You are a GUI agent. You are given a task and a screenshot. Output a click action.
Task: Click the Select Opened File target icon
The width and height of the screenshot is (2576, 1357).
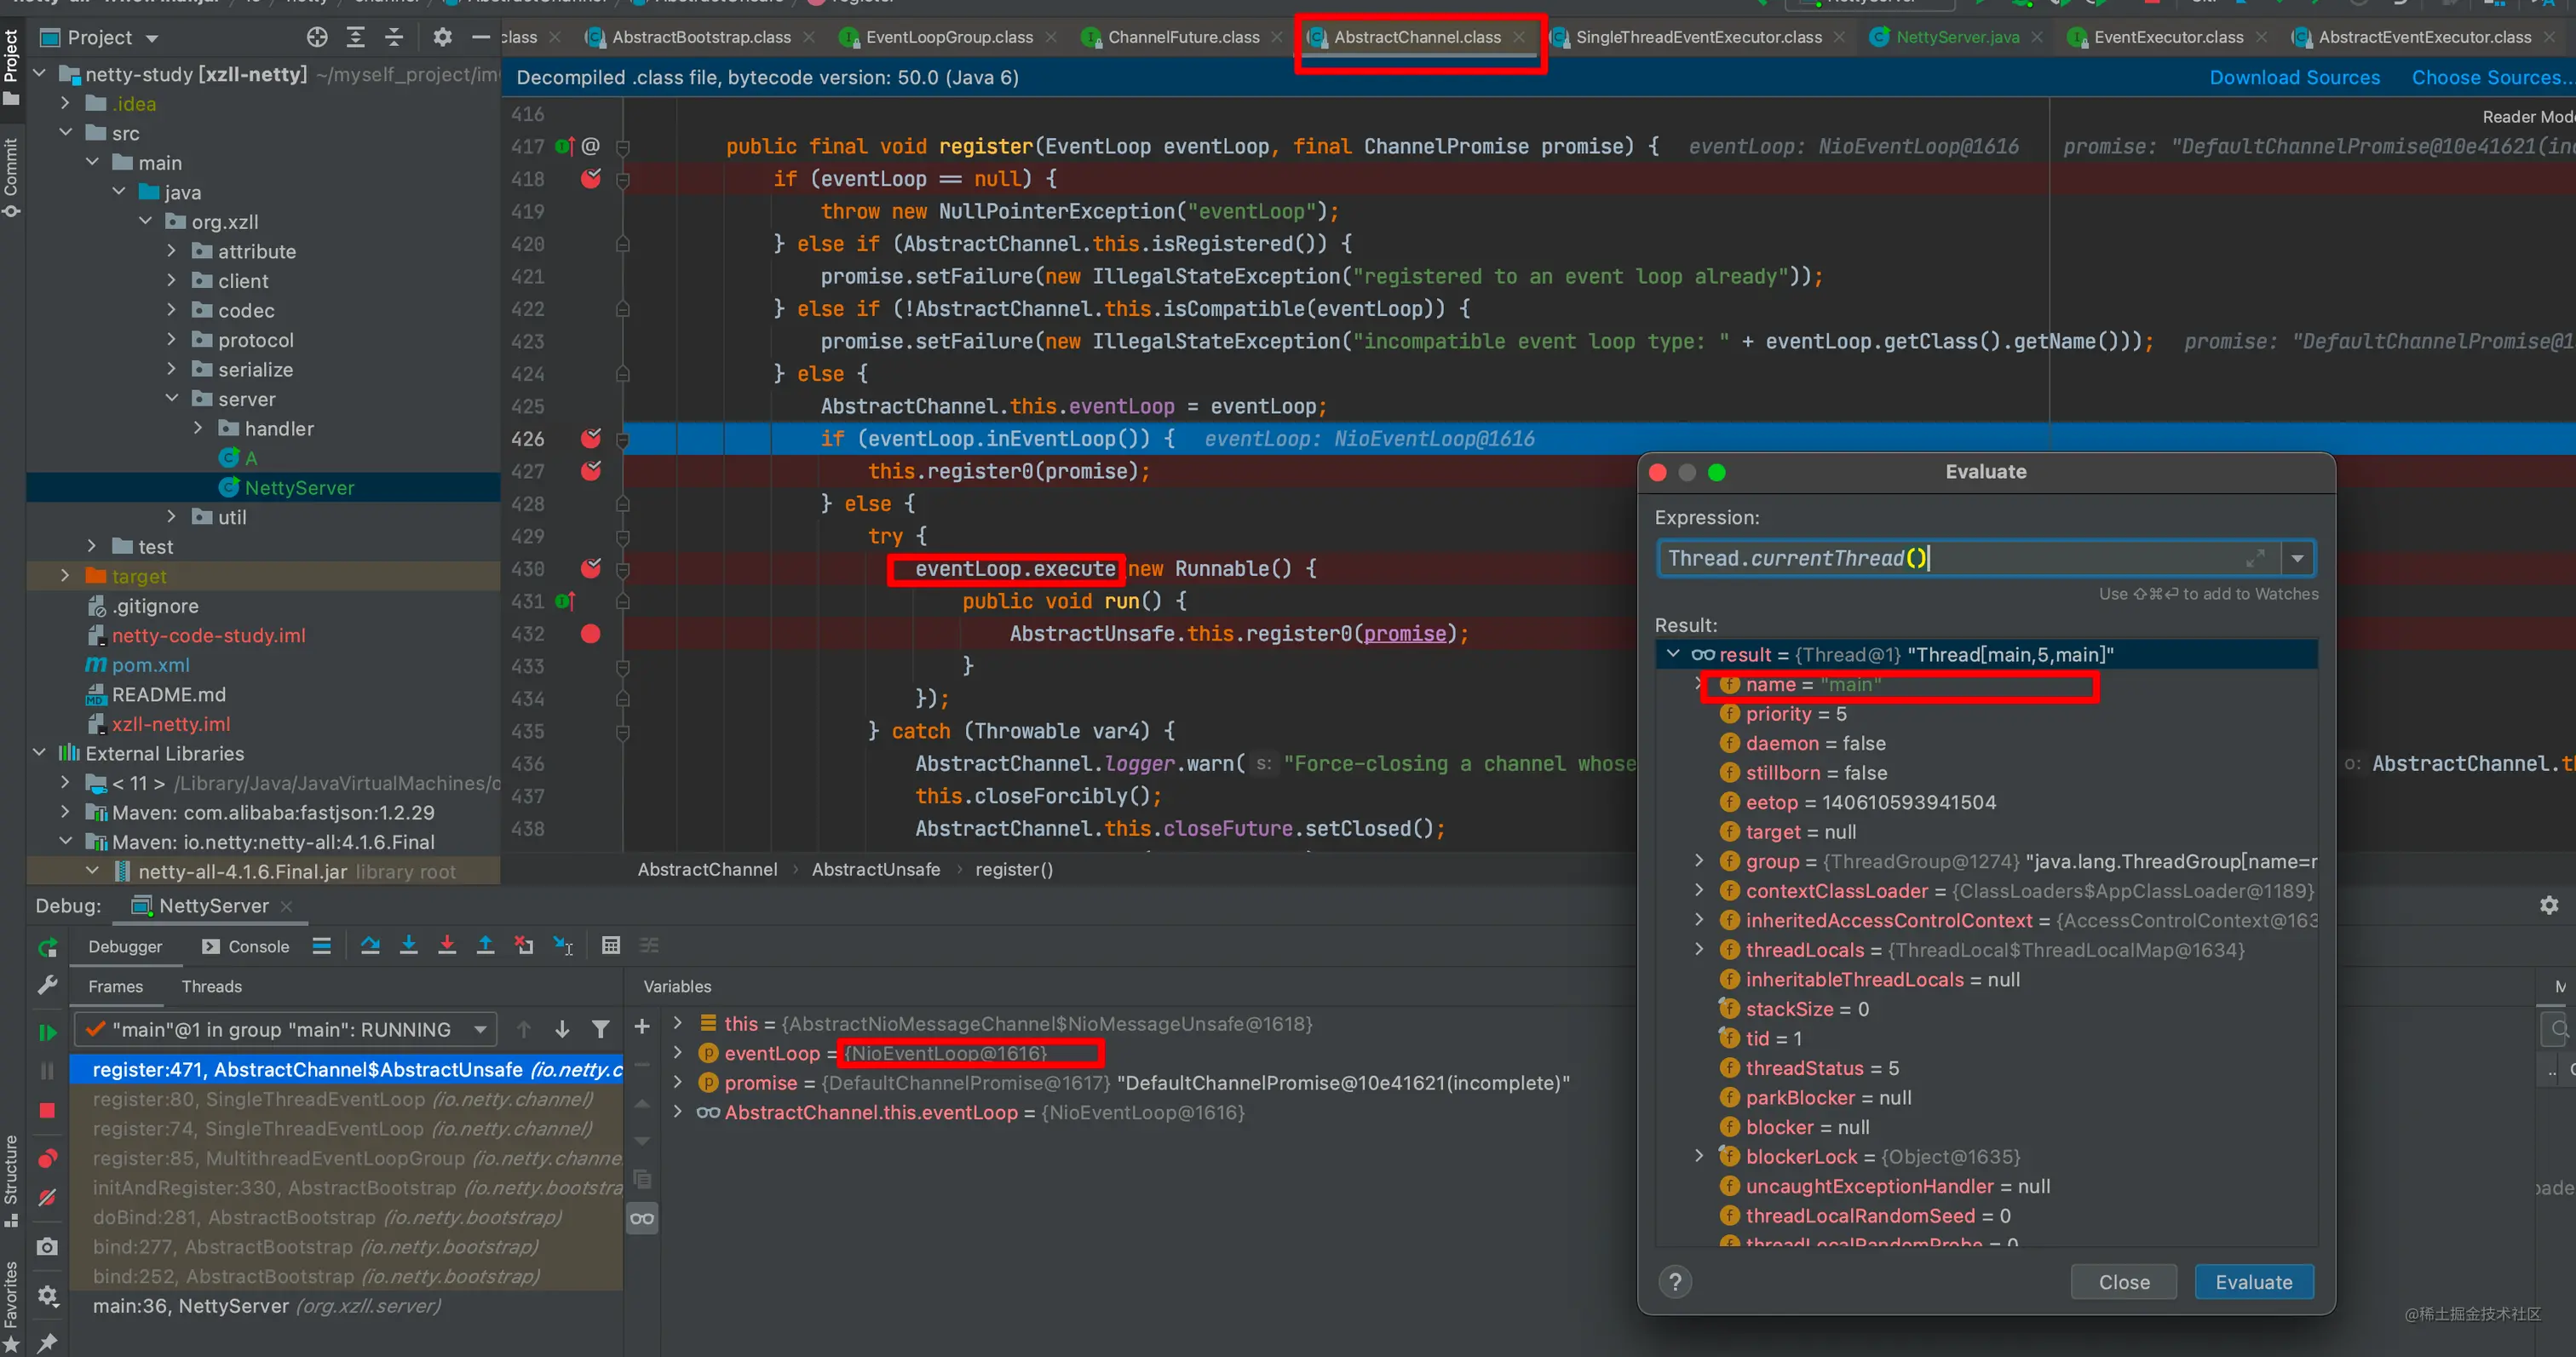317,37
